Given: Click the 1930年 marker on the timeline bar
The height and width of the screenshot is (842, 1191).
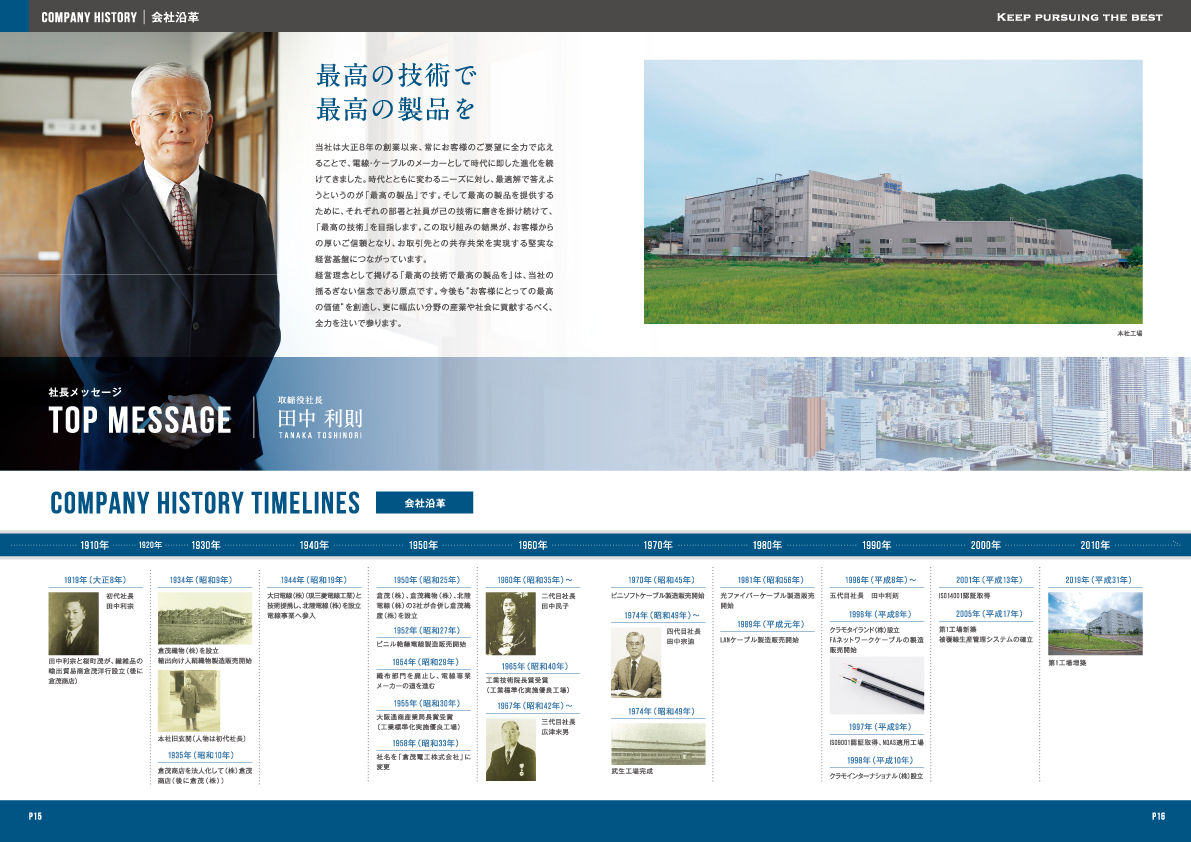Looking at the screenshot, I should [x=206, y=545].
